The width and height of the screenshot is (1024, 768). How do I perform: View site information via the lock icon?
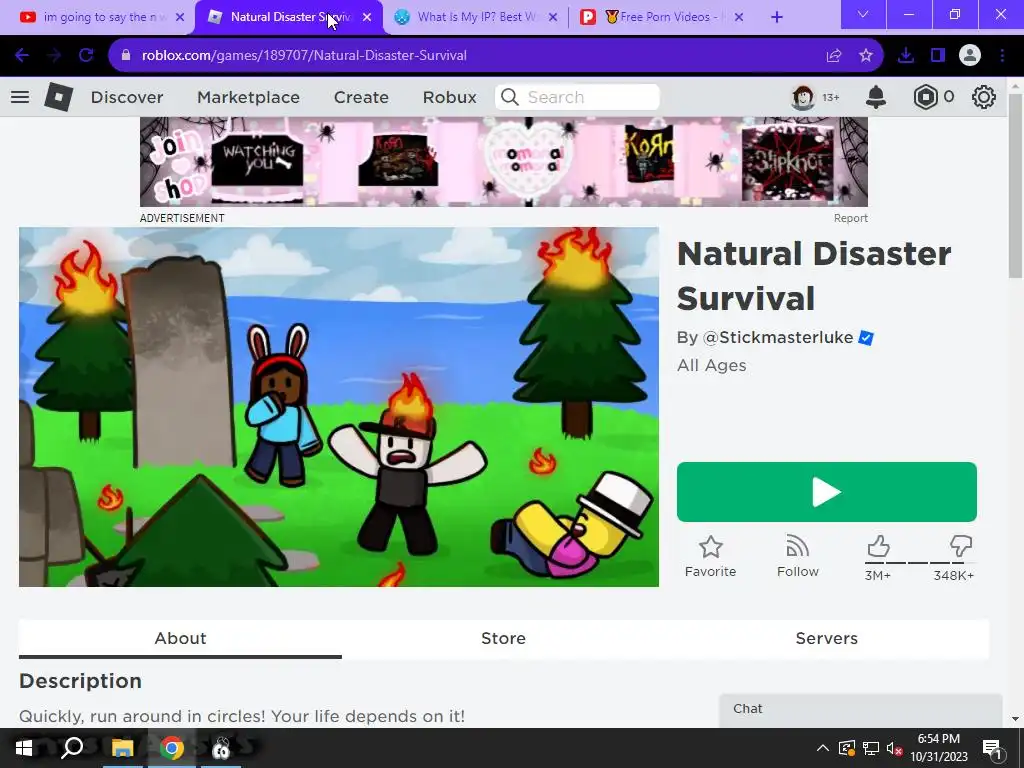point(126,56)
